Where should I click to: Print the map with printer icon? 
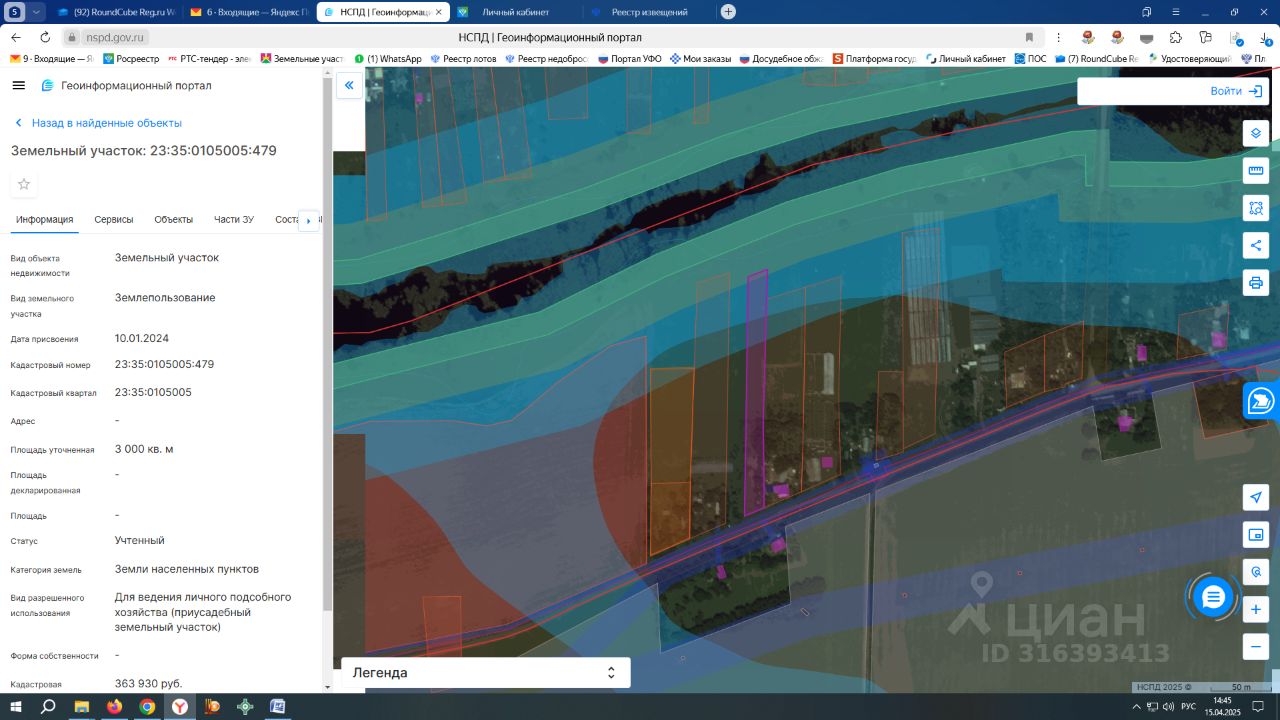pos(1256,282)
